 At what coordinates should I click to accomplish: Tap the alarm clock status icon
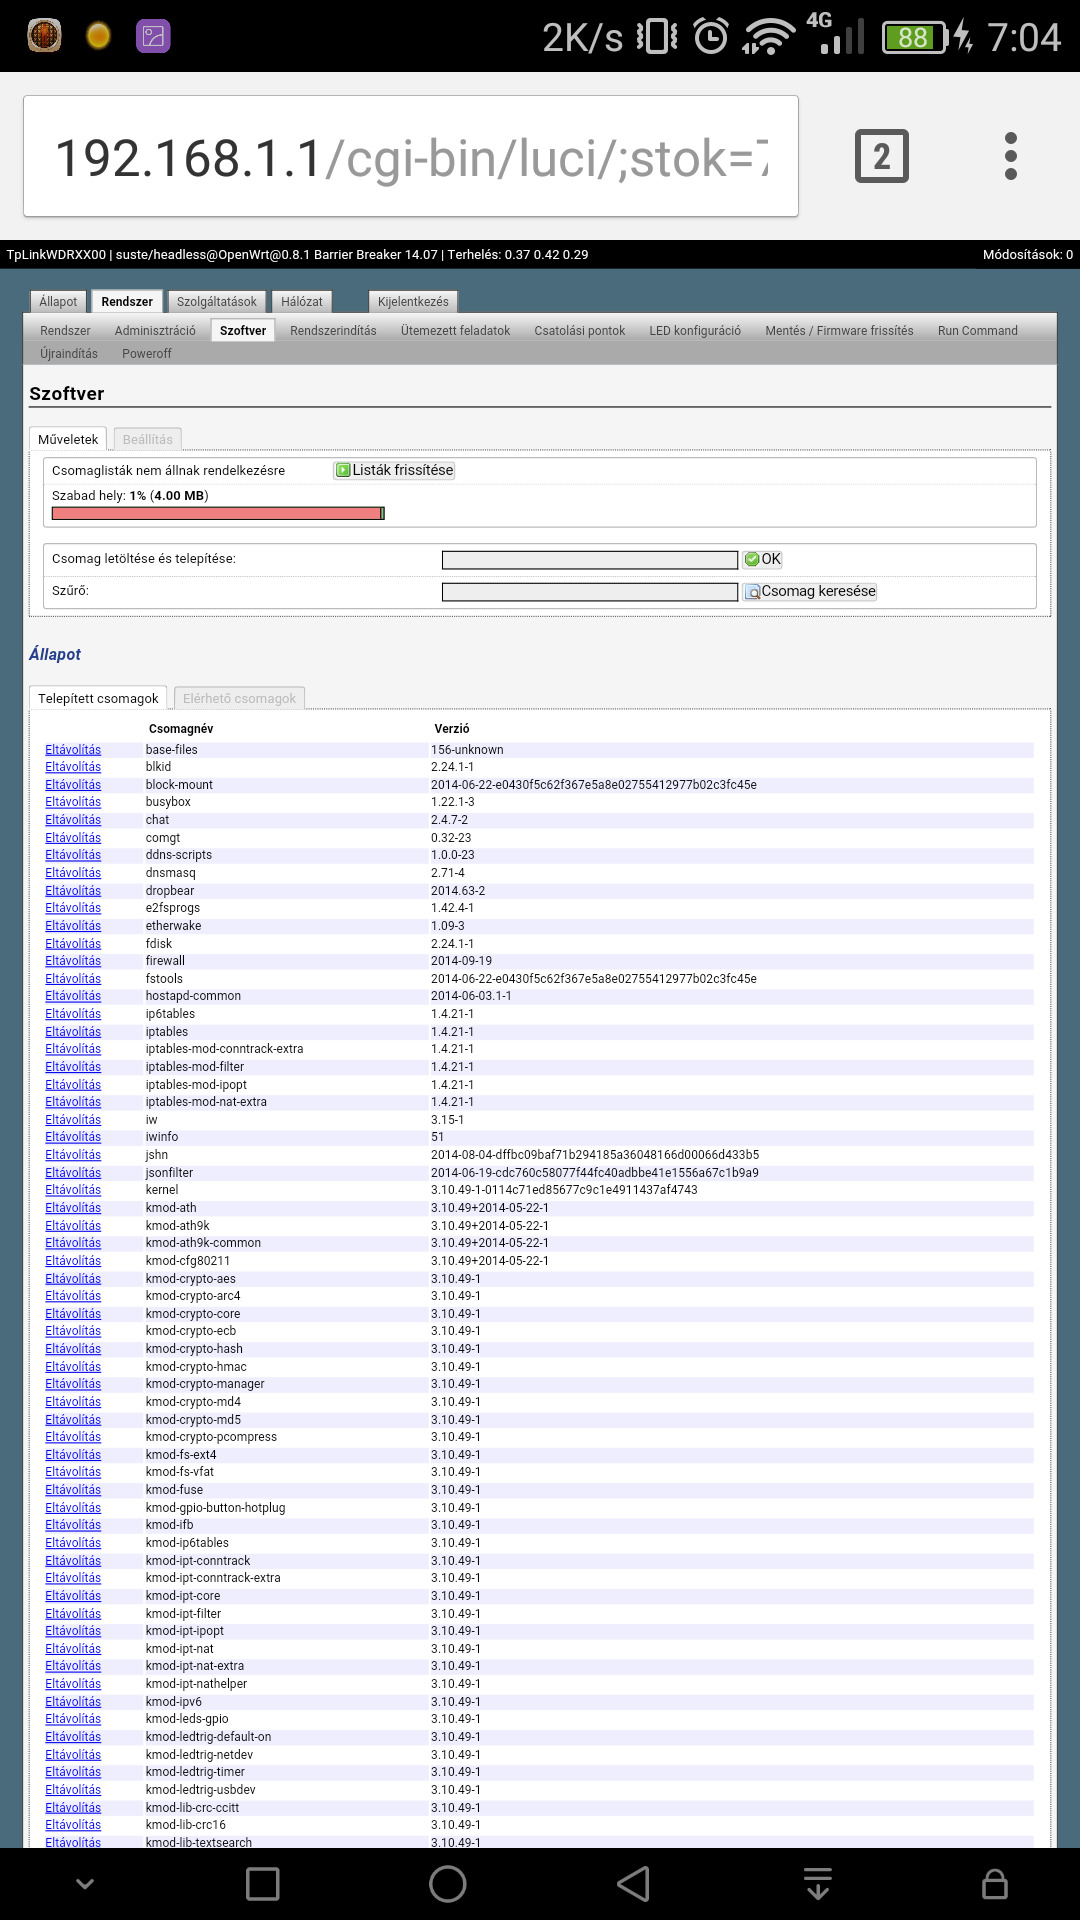click(x=711, y=37)
